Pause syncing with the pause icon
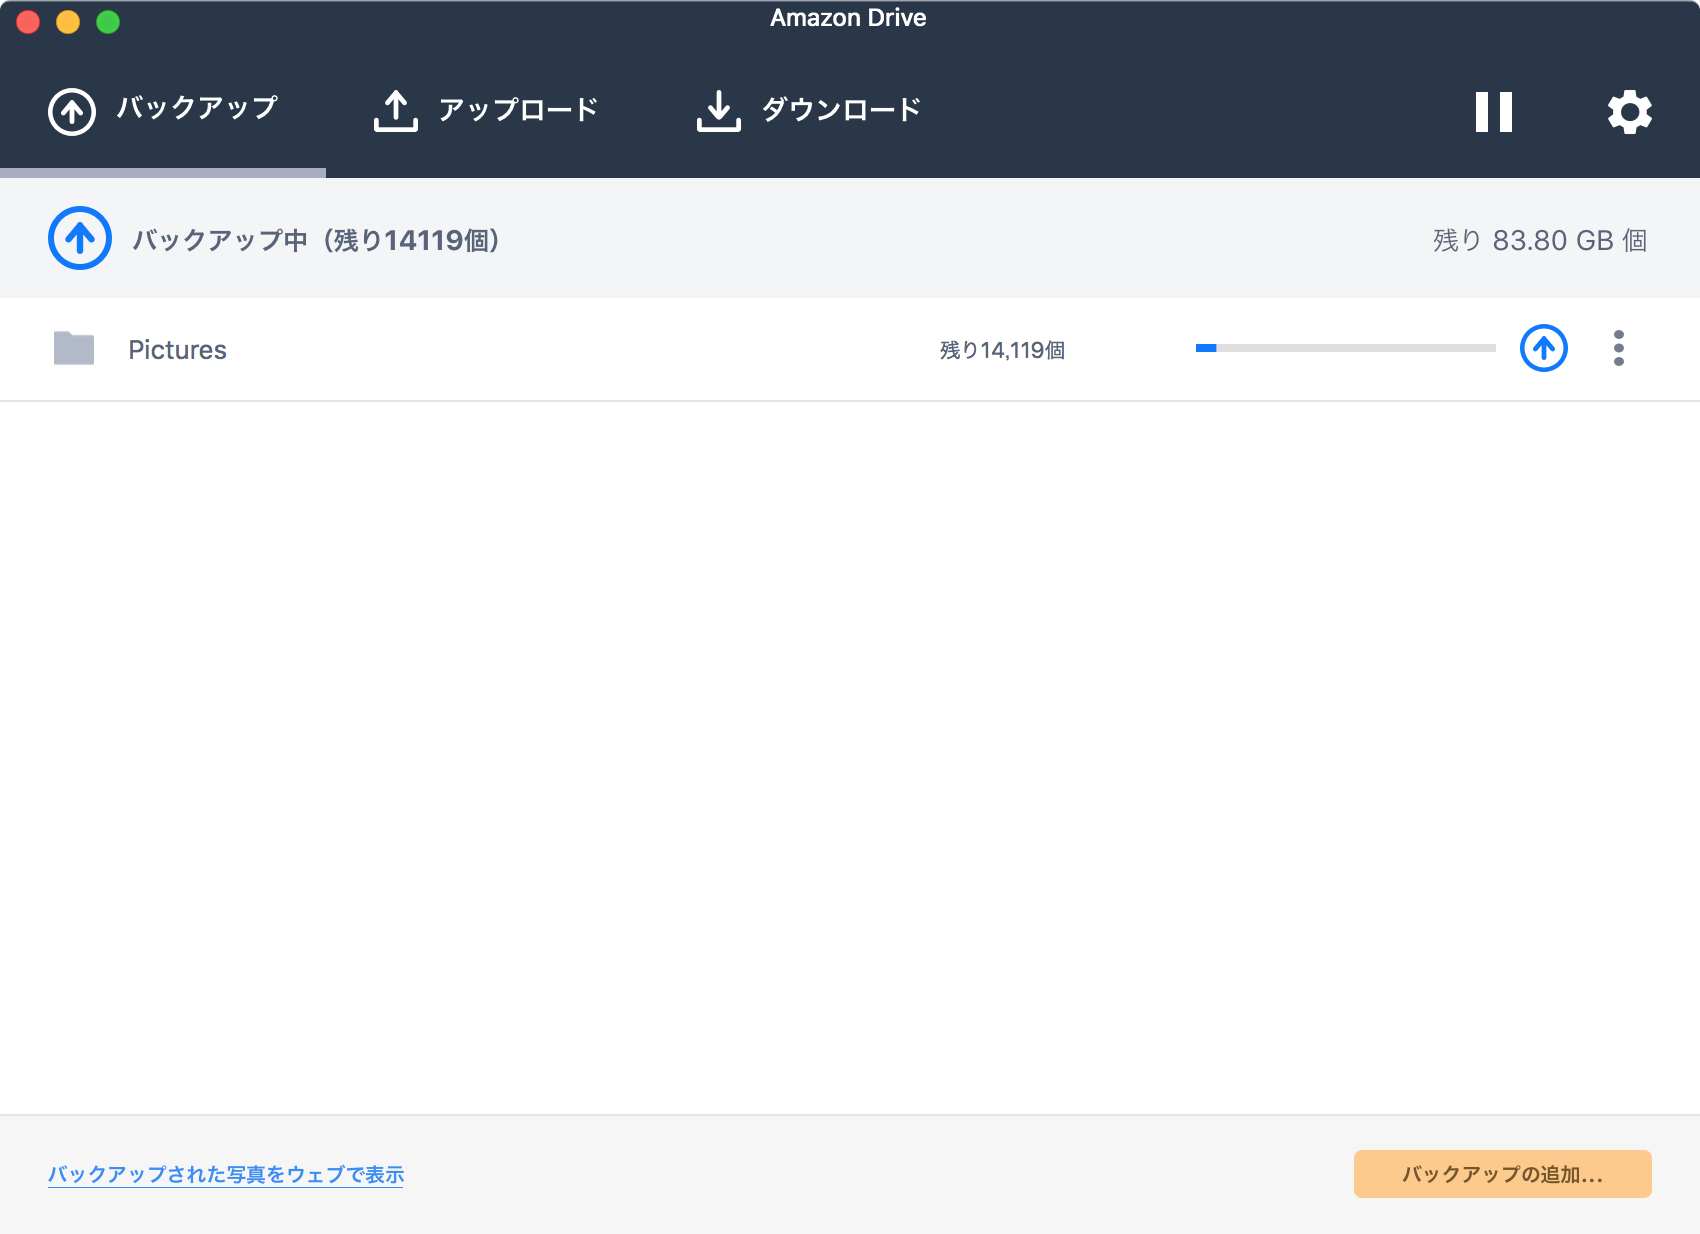The width and height of the screenshot is (1700, 1234). click(1494, 112)
